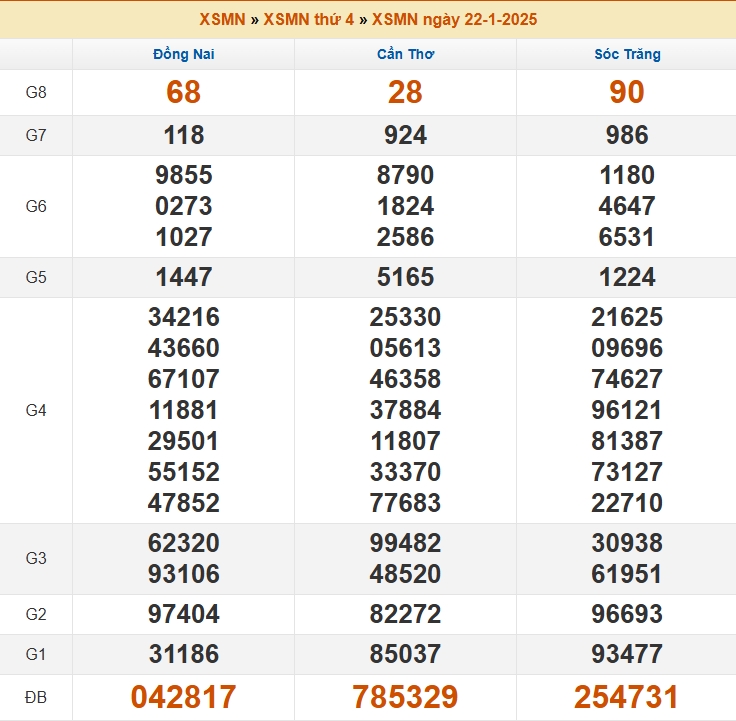
Task: Select G4 number 96121
Action: pos(627,410)
